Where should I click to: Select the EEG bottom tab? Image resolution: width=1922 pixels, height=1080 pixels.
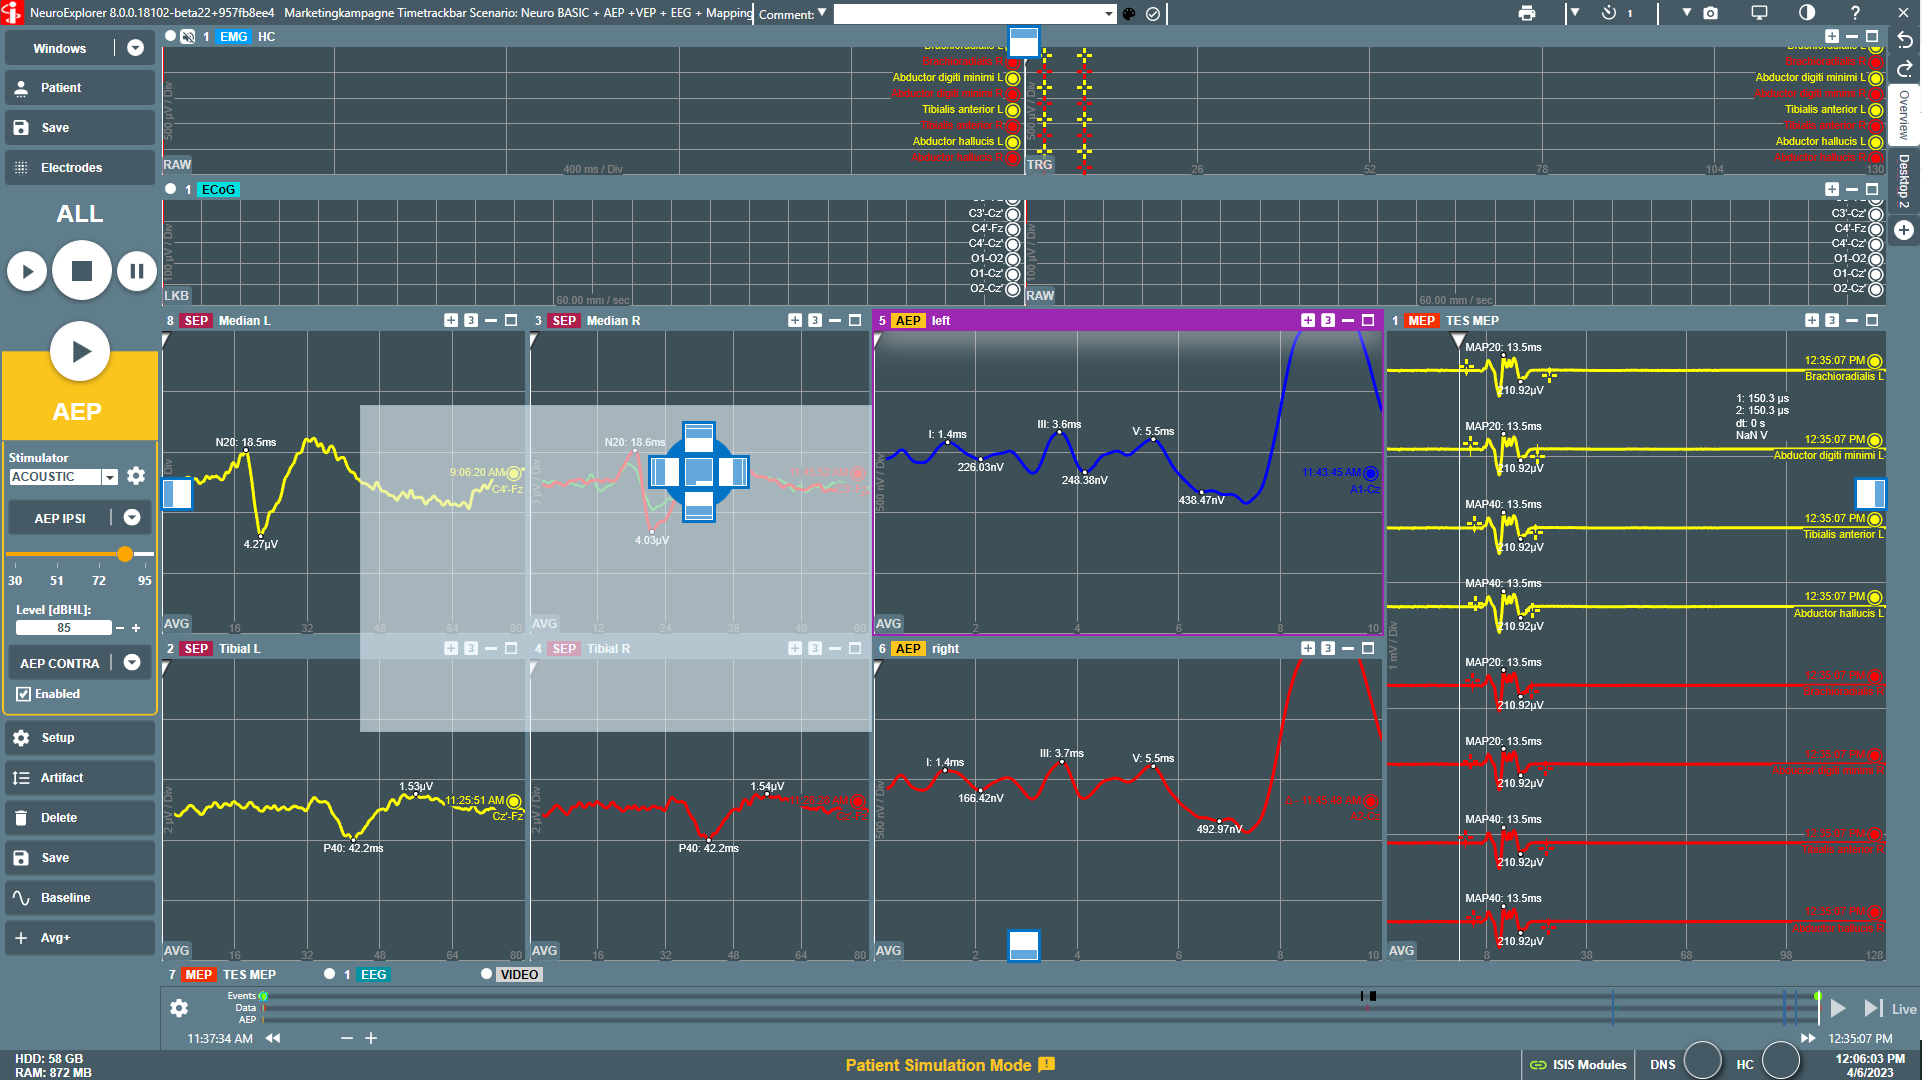click(x=373, y=975)
